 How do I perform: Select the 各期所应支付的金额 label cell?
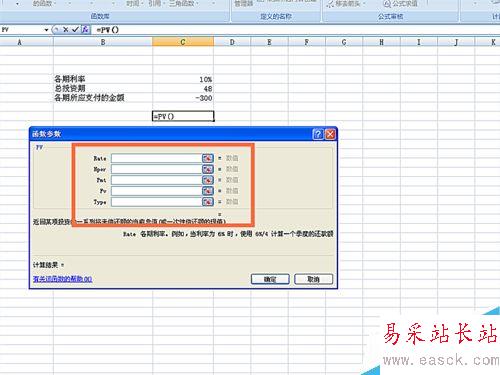[103, 98]
